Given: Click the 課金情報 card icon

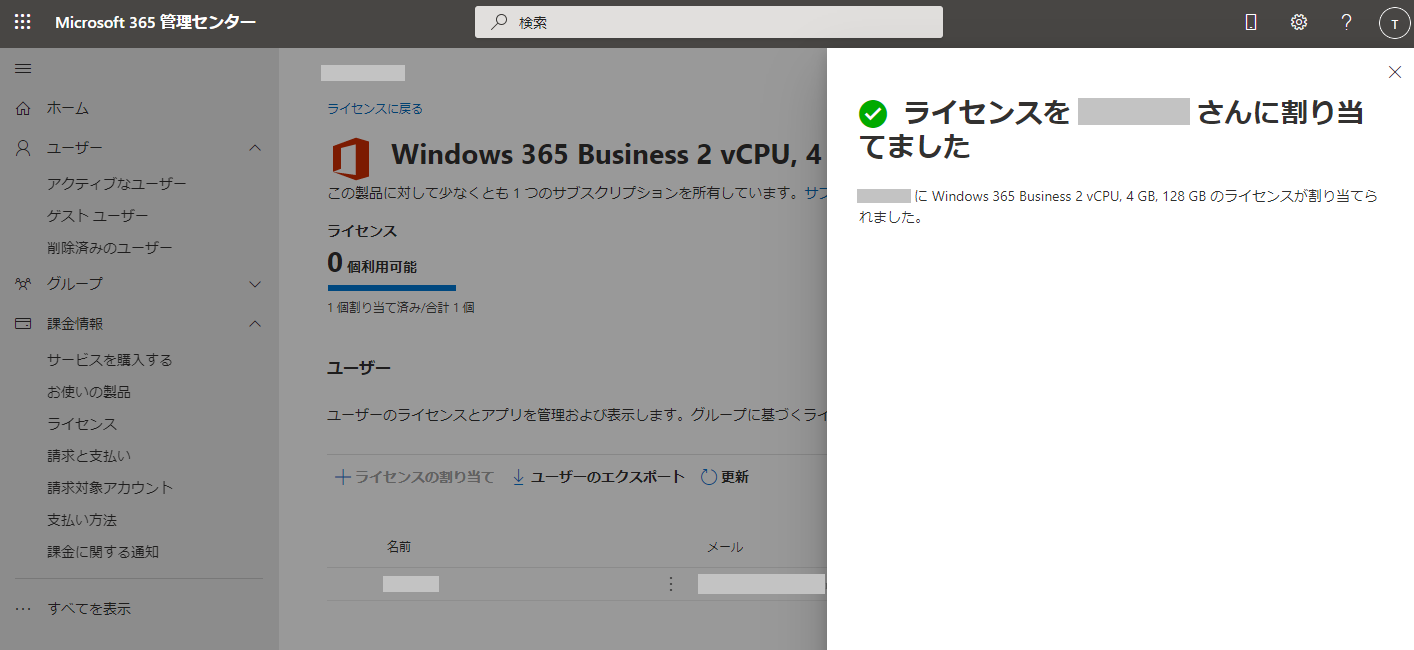Looking at the screenshot, I should 23,324.
